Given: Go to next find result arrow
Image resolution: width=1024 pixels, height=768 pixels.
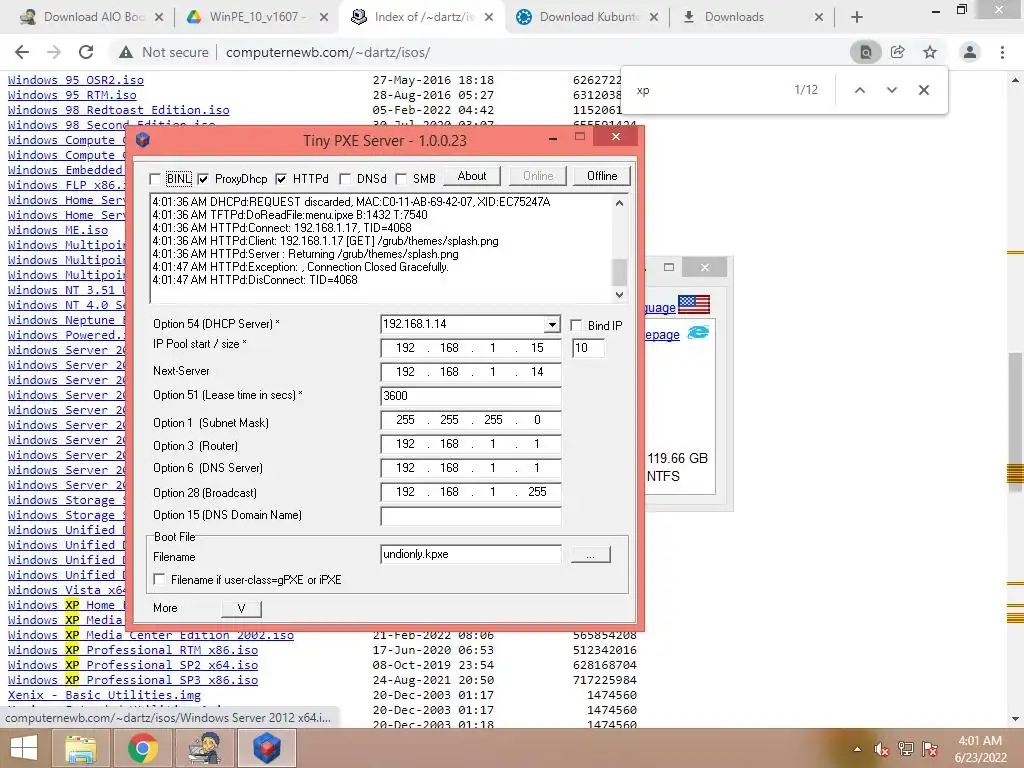Looking at the screenshot, I should [892, 90].
